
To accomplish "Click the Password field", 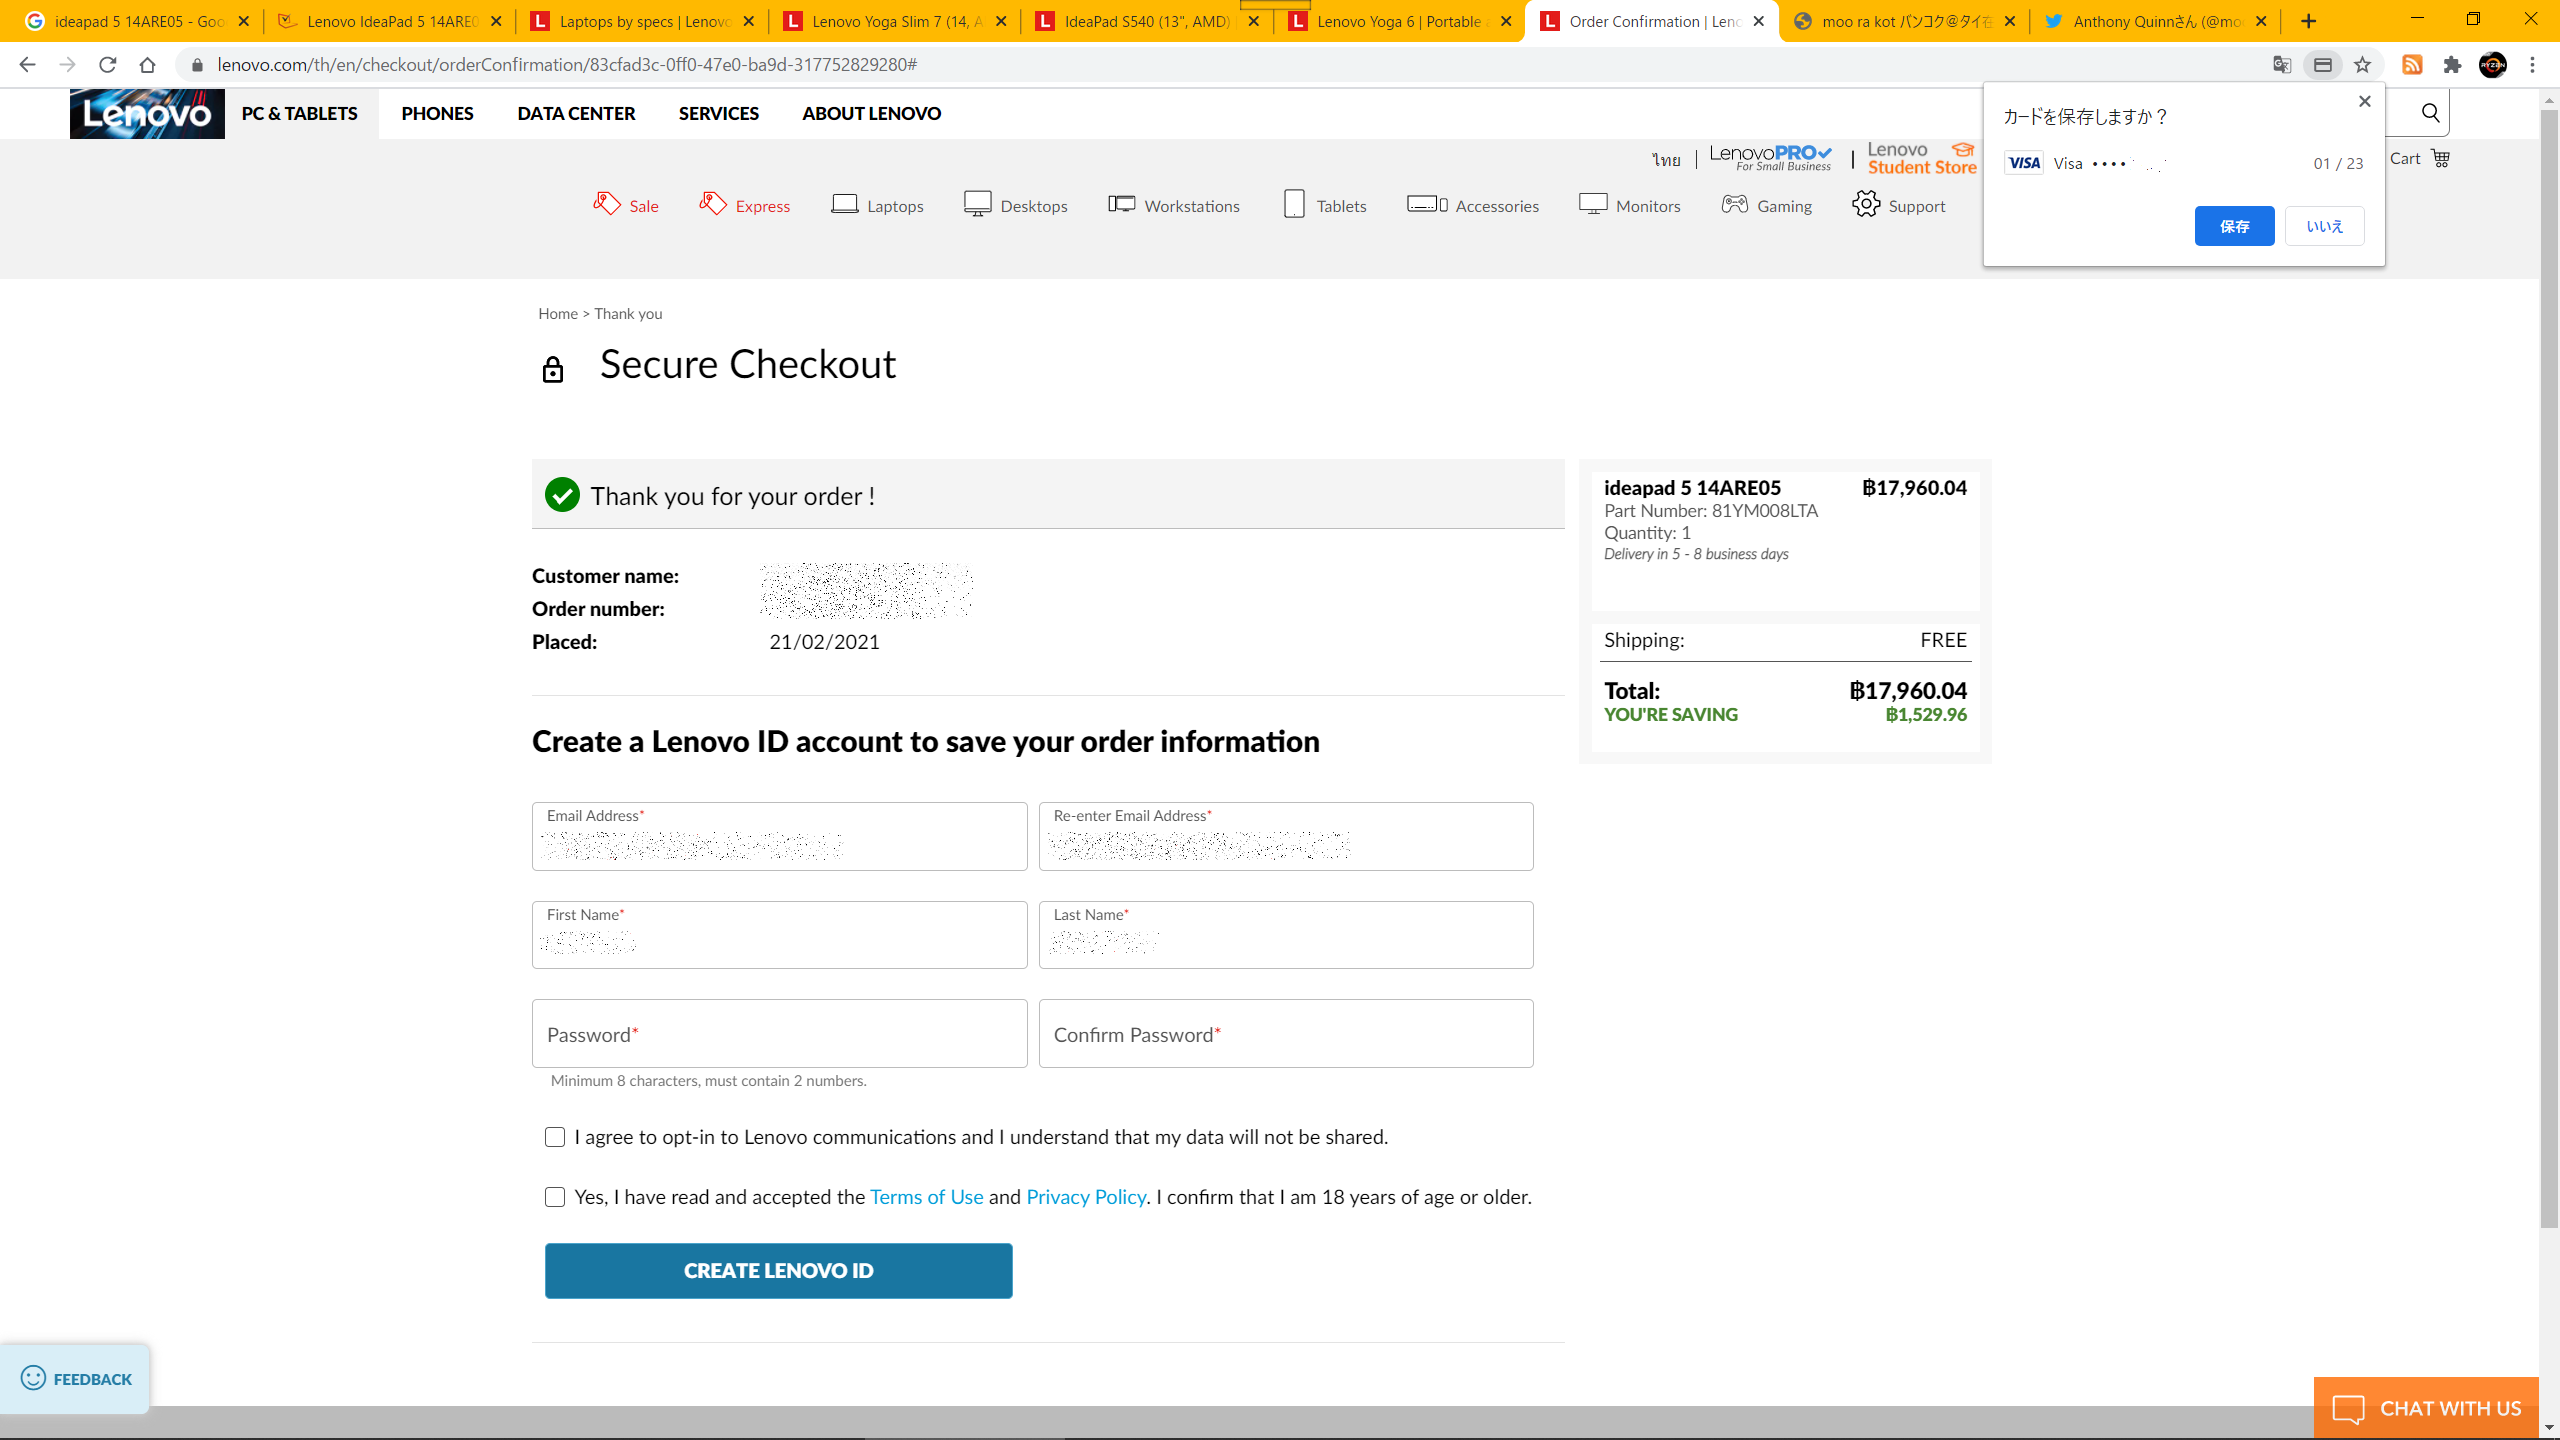I will tap(779, 1034).
